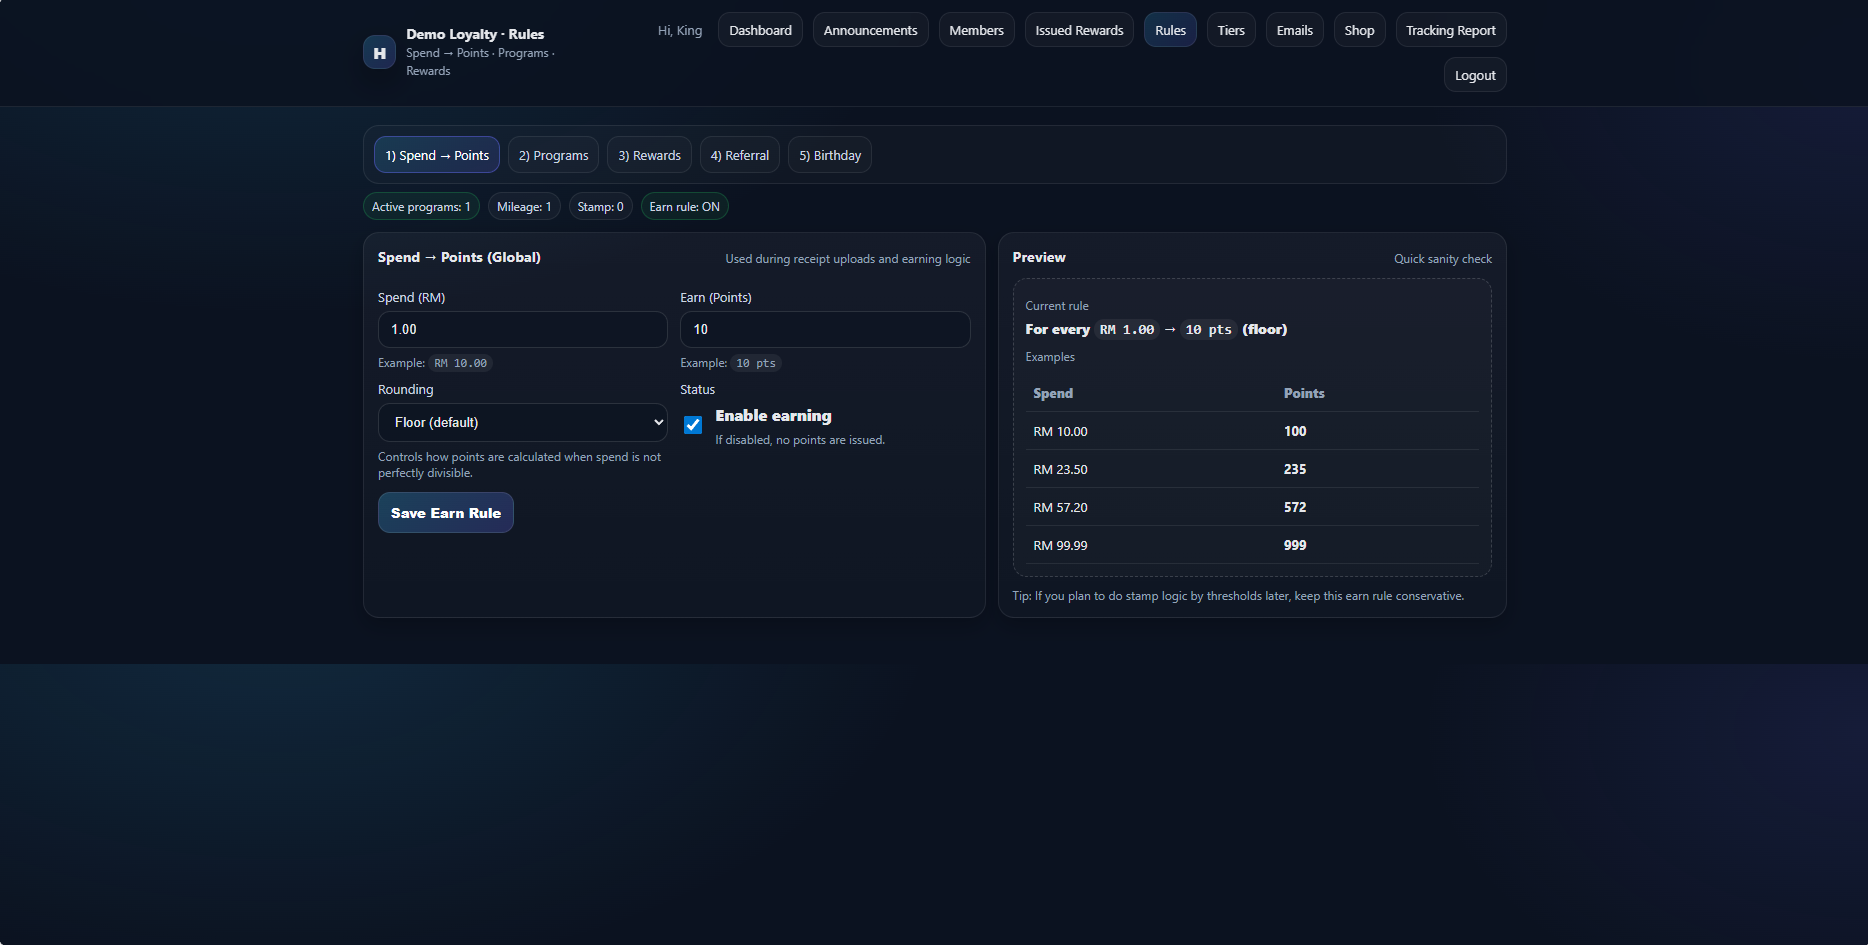1868x945 pixels.
Task: Open the Dashboard page
Action: [760, 30]
